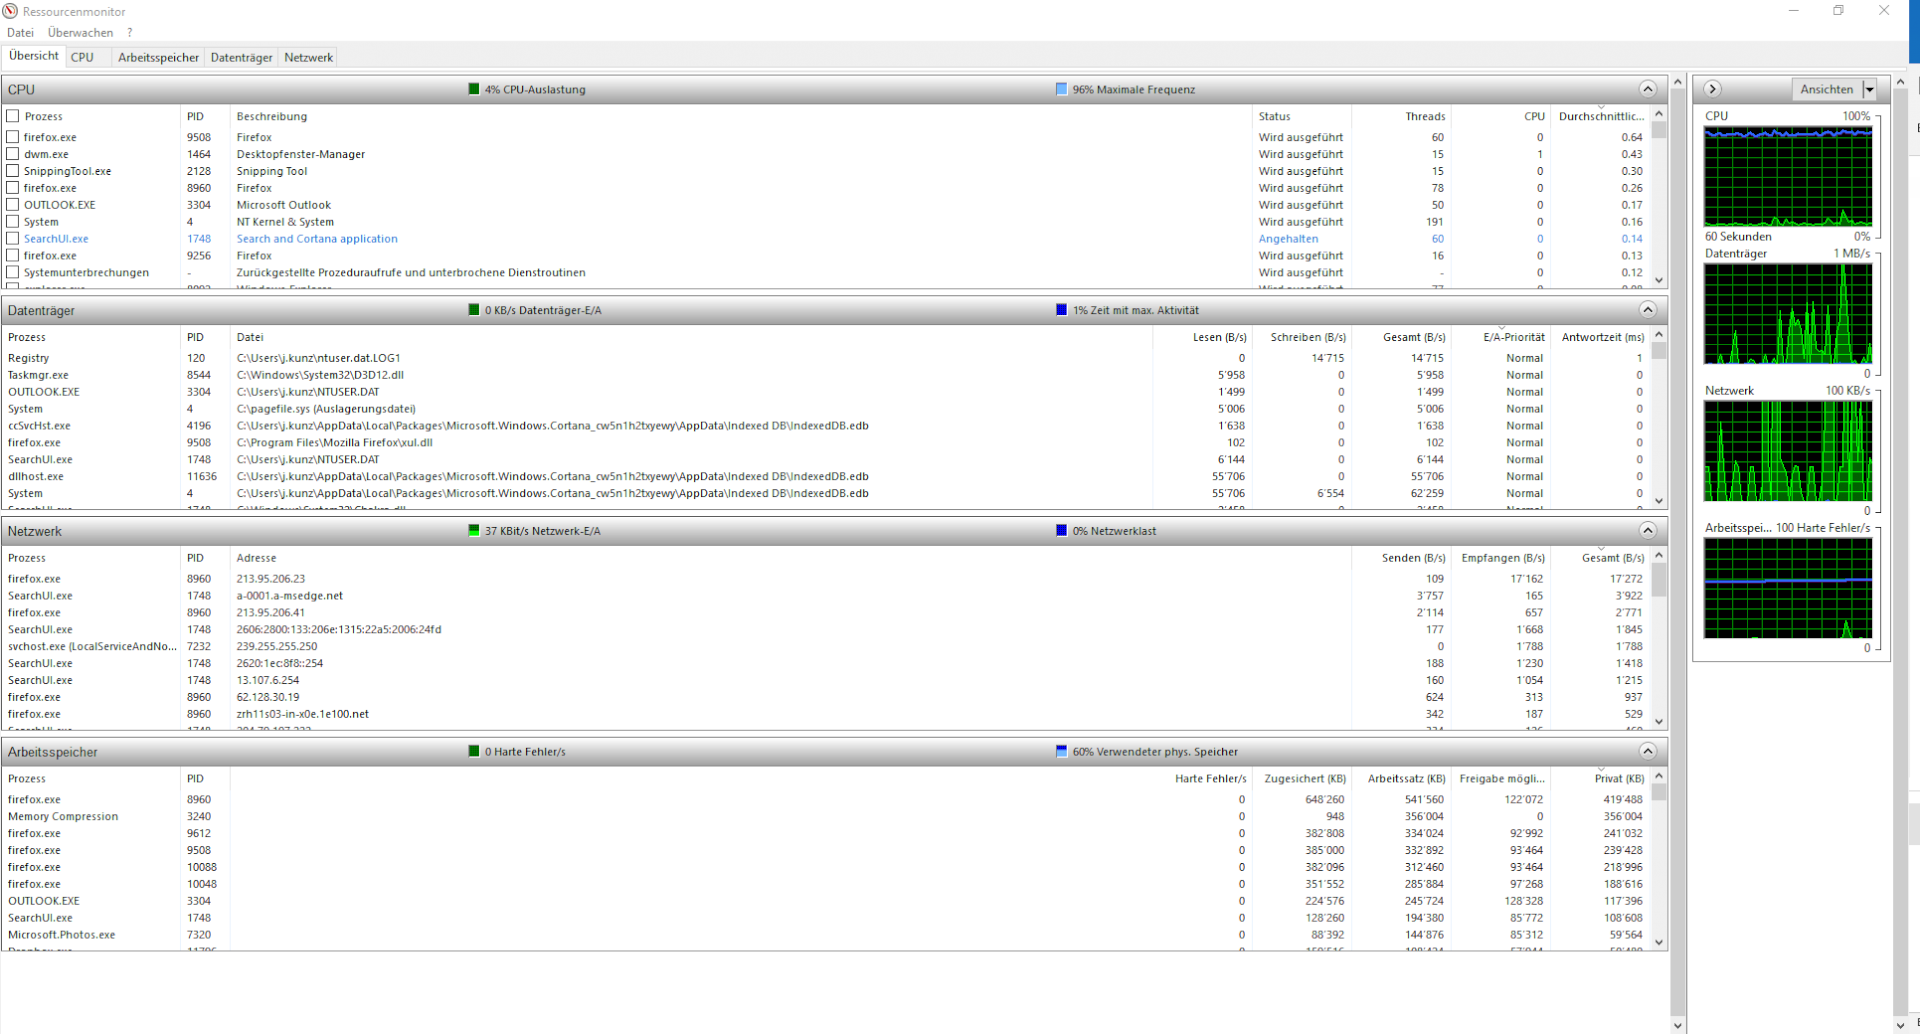
Task: Click the graphs panel expand arrow
Action: coord(1712,89)
